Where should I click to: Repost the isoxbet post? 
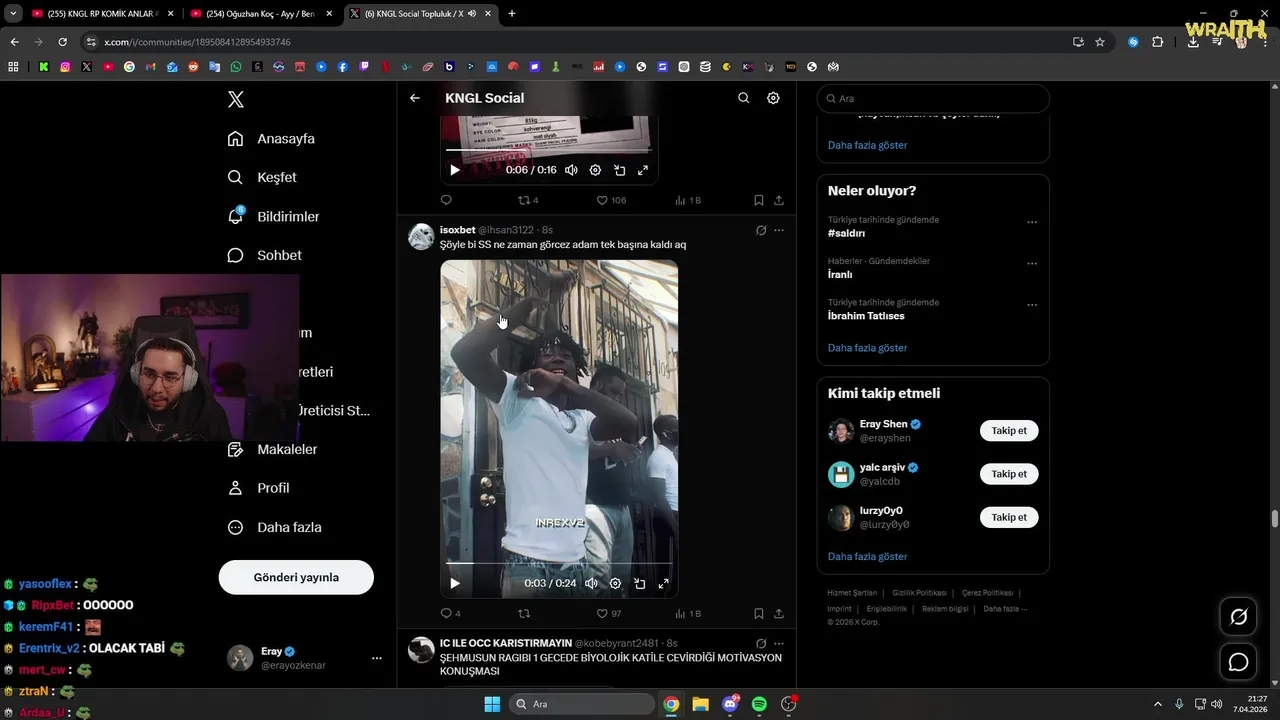coord(523,613)
